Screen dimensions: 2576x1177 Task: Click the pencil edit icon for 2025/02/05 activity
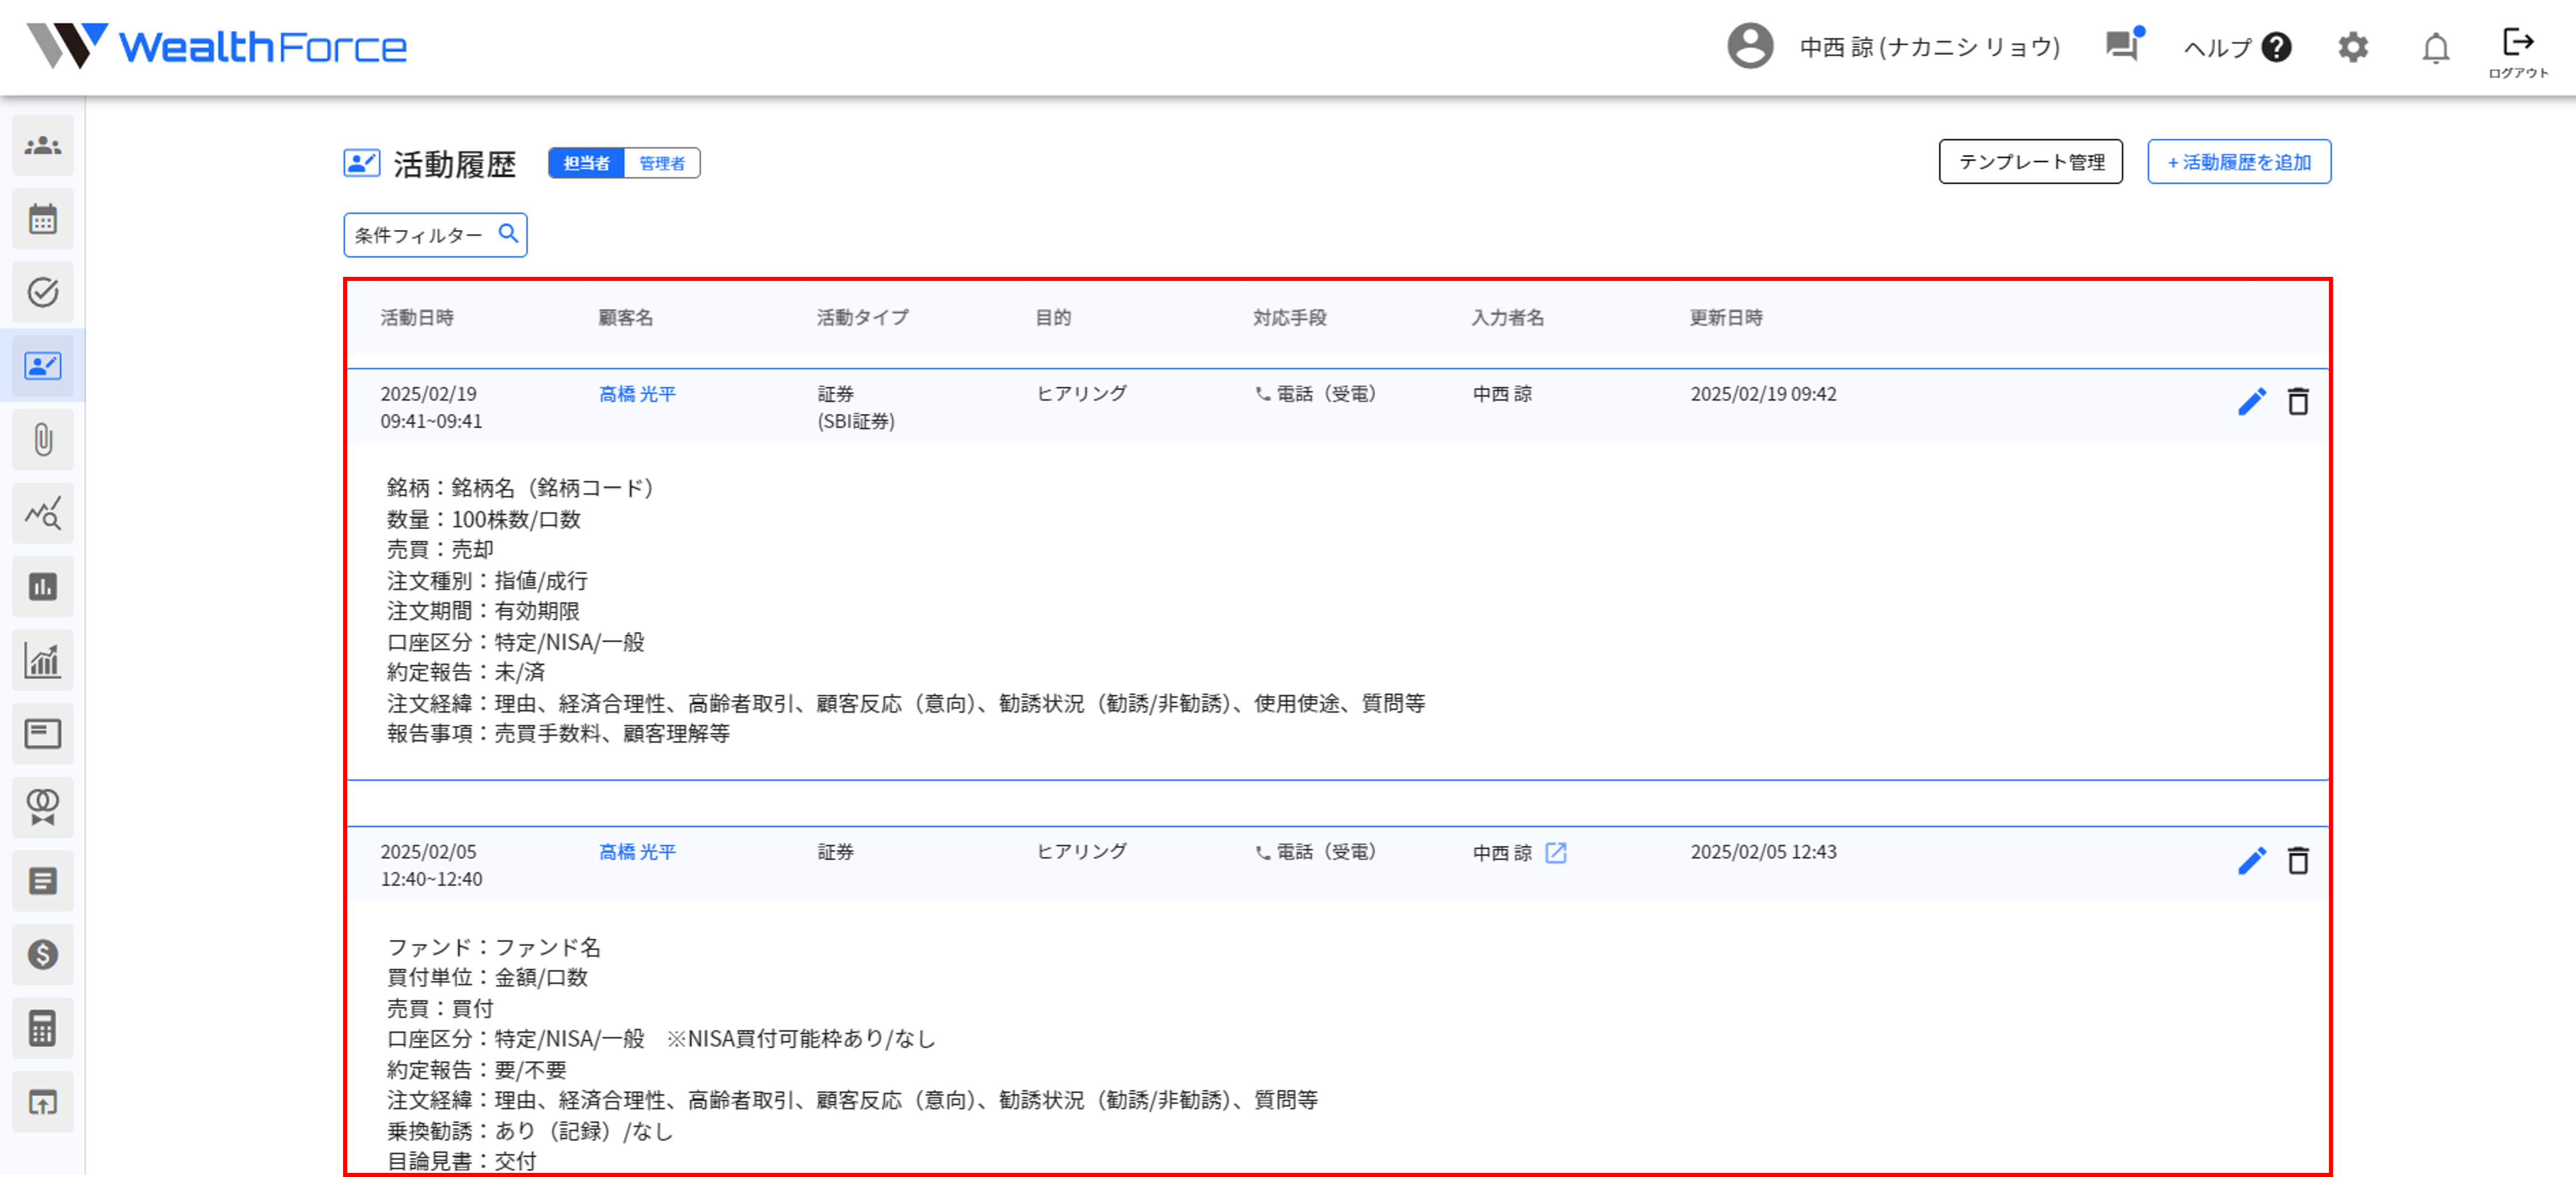pyautogui.click(x=2251, y=861)
